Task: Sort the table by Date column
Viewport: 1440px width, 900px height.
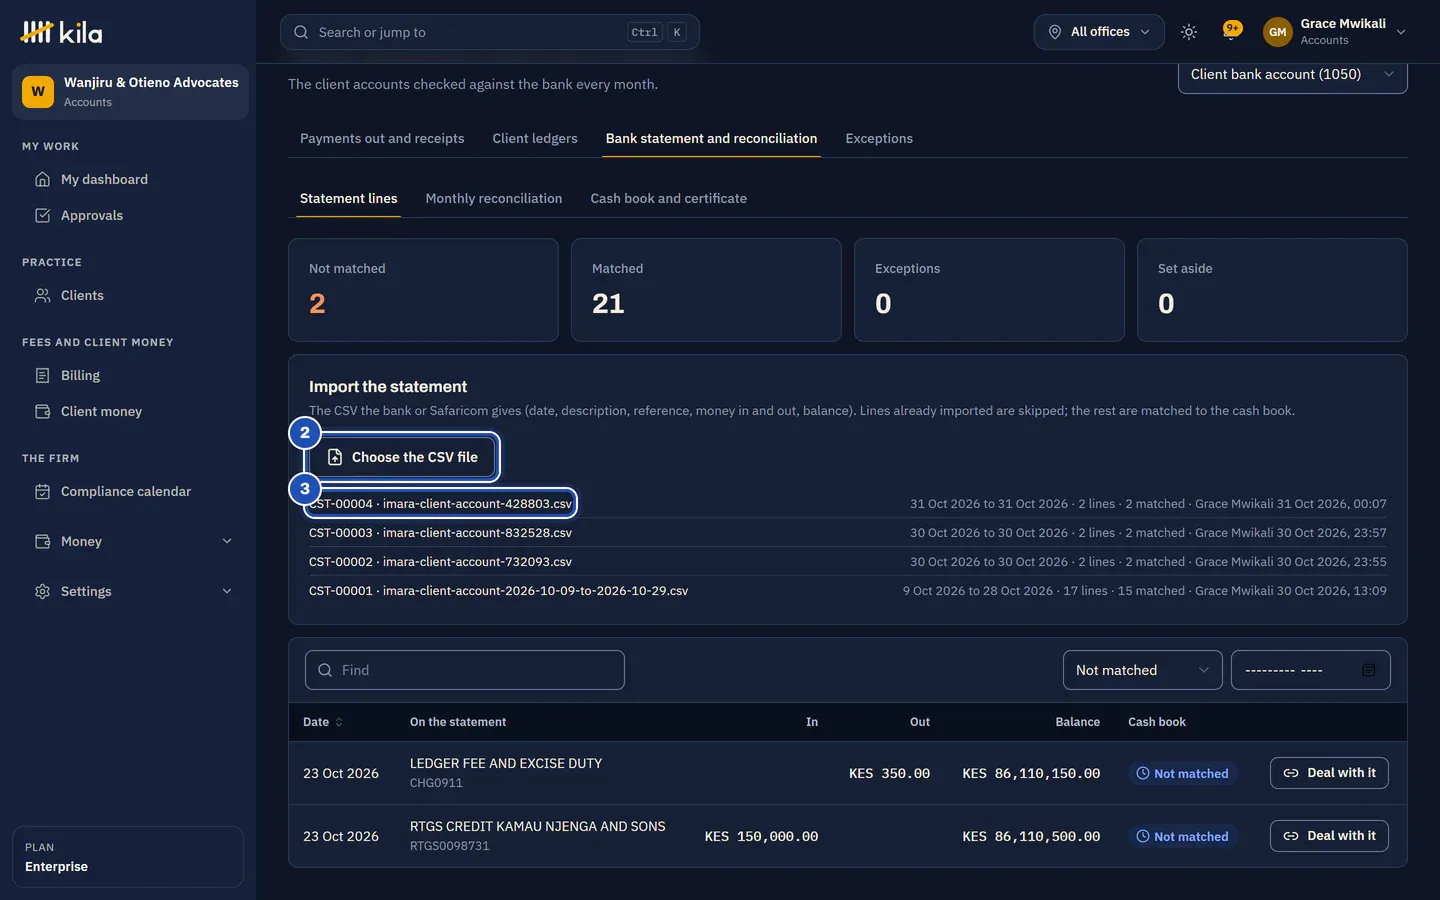Action: tap(322, 722)
